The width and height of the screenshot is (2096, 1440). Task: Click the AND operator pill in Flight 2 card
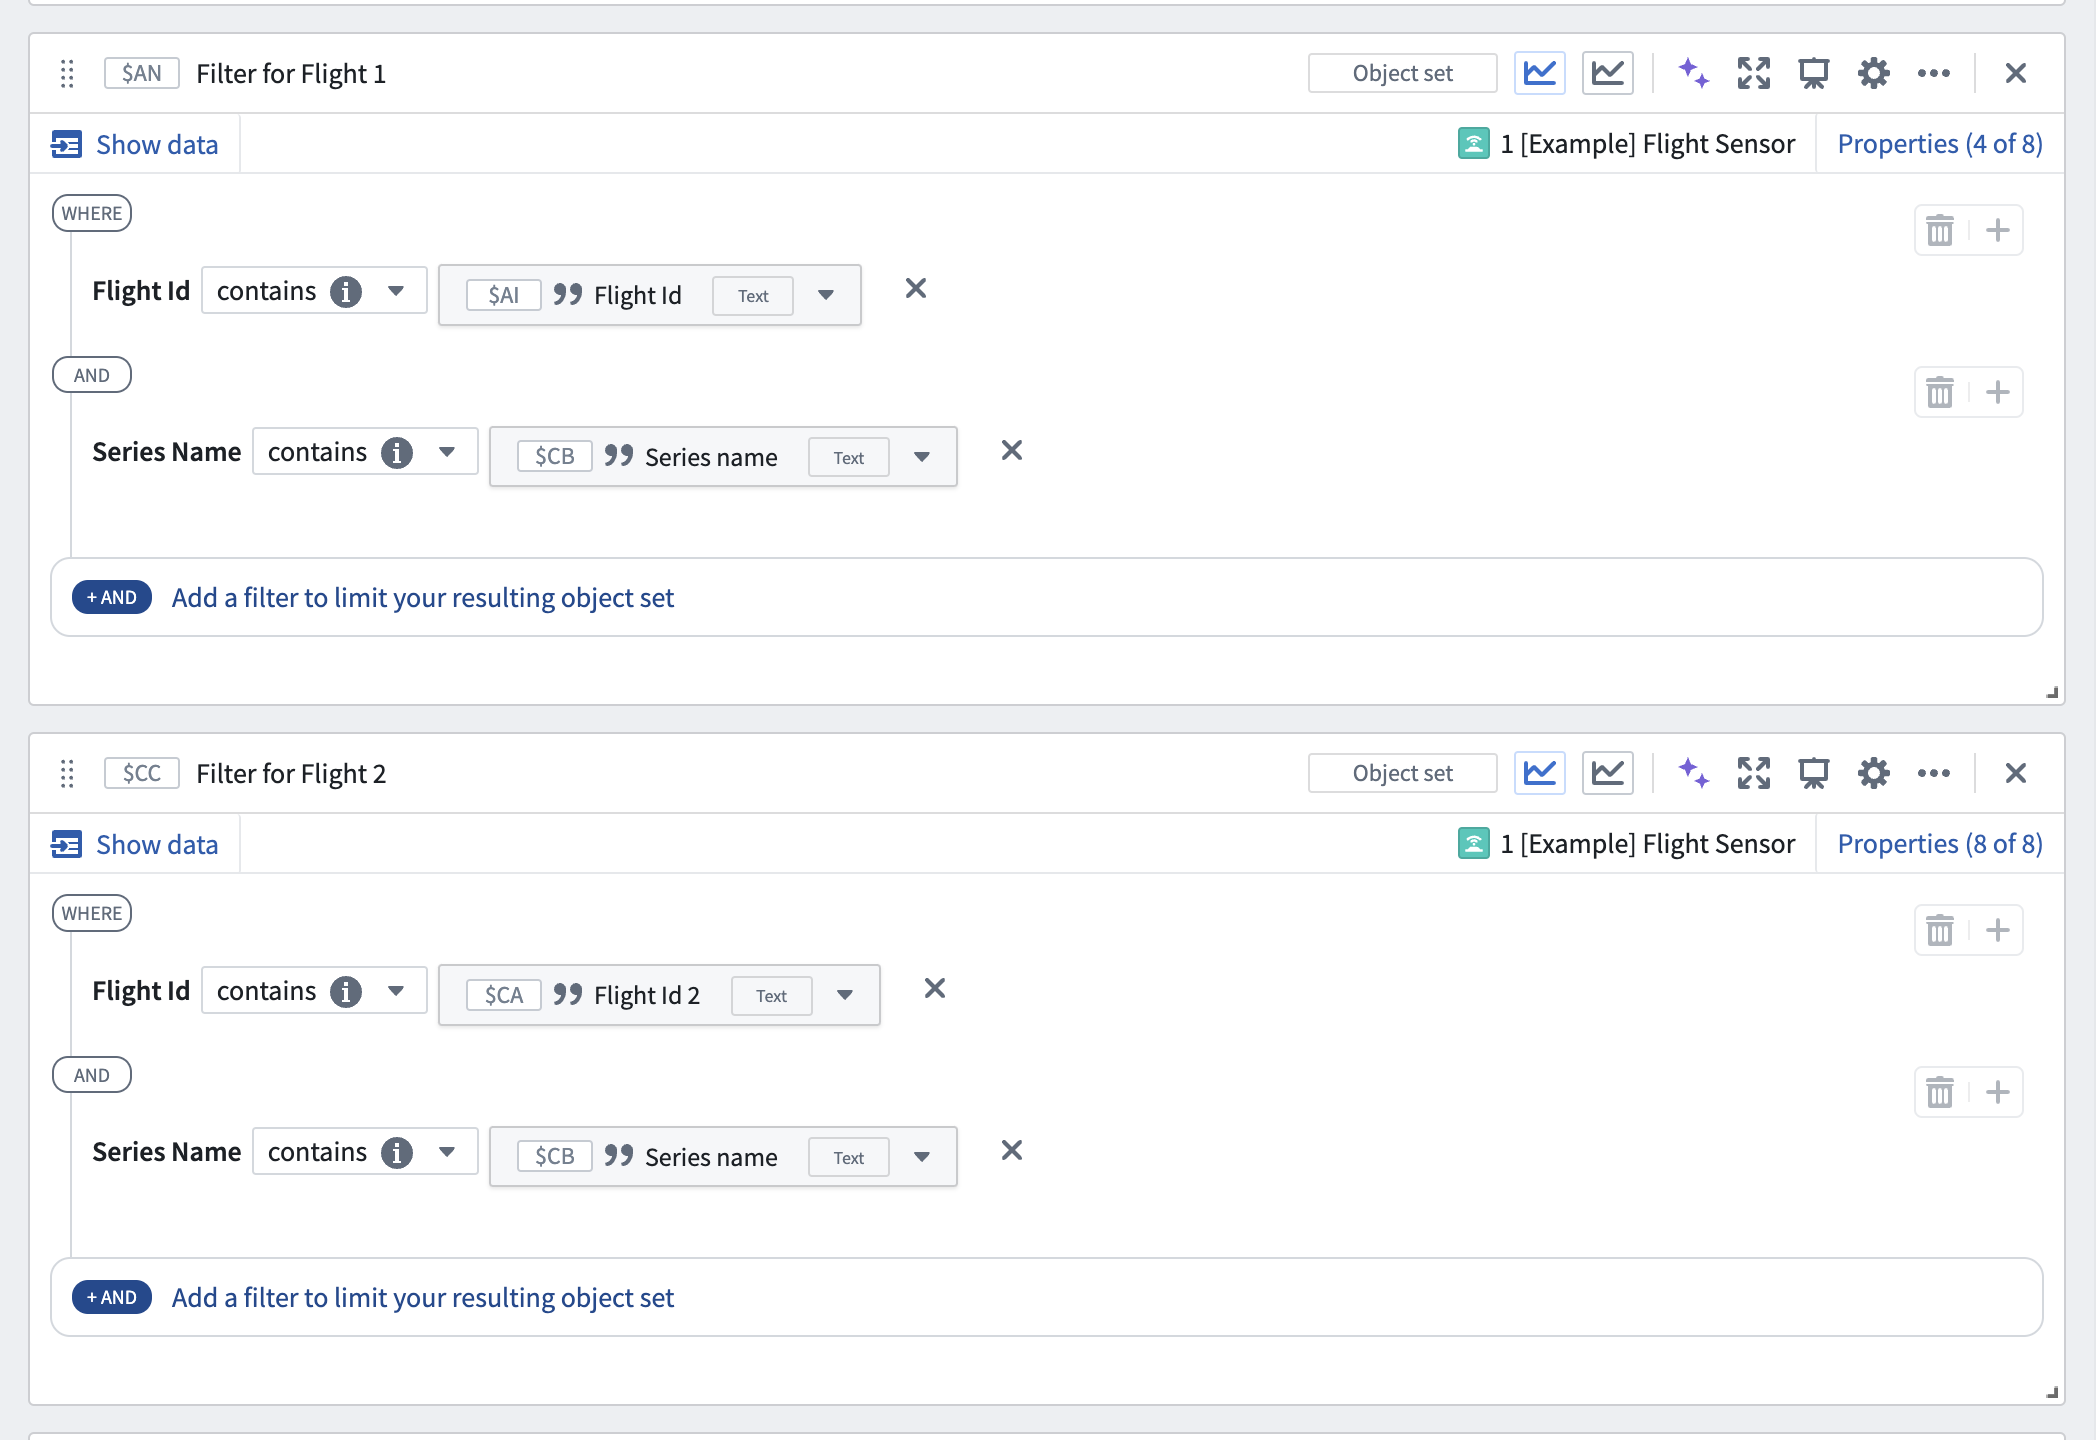[92, 1075]
